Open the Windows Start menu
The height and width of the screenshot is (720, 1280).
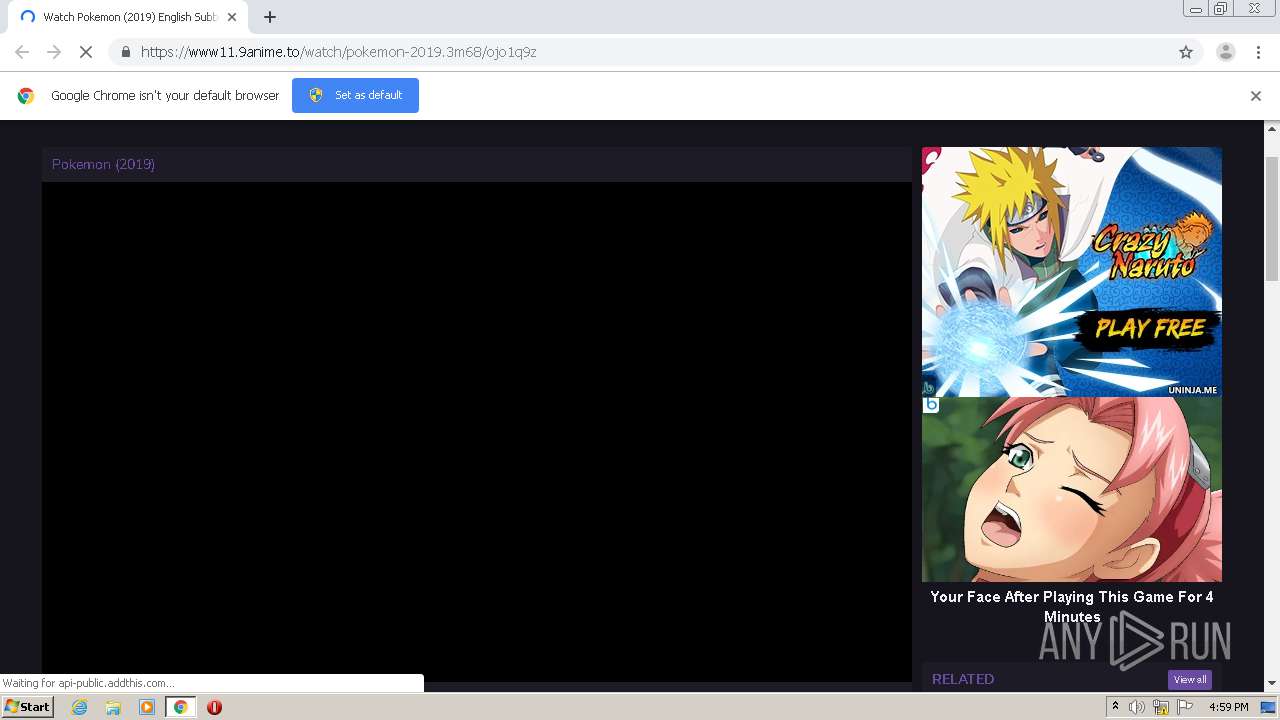(x=27, y=707)
